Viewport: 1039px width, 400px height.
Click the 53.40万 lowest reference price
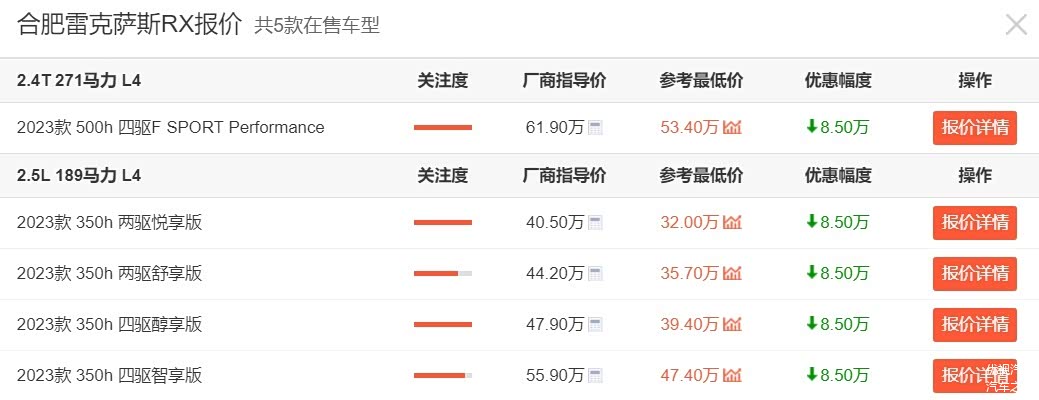coord(689,128)
